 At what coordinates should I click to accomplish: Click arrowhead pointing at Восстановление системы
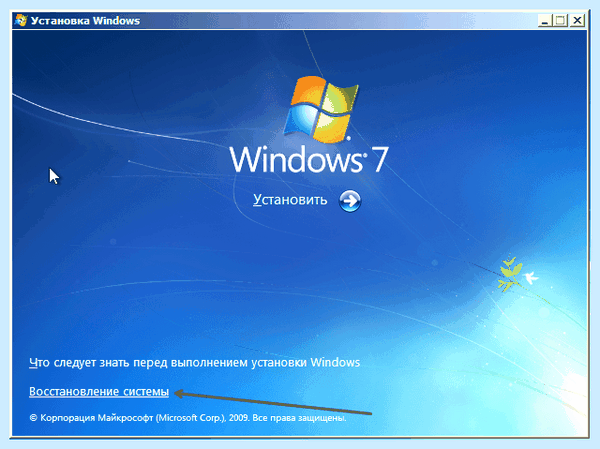pyautogui.click(x=181, y=393)
